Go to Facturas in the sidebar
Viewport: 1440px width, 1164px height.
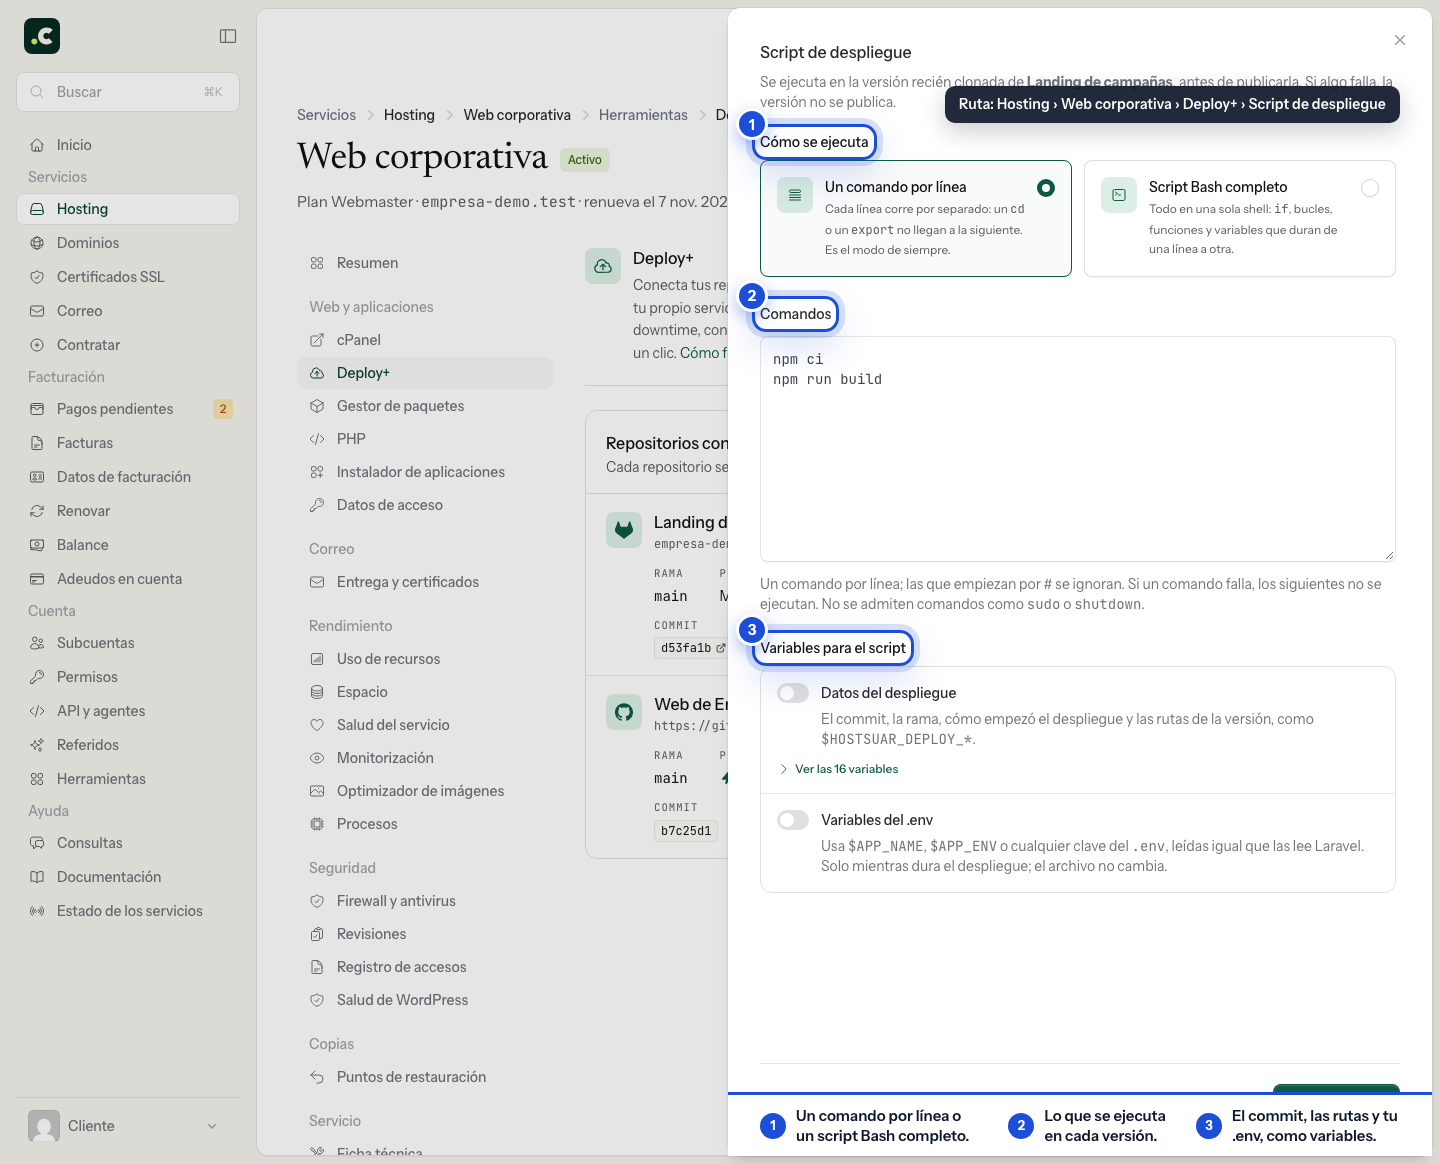tap(128, 443)
